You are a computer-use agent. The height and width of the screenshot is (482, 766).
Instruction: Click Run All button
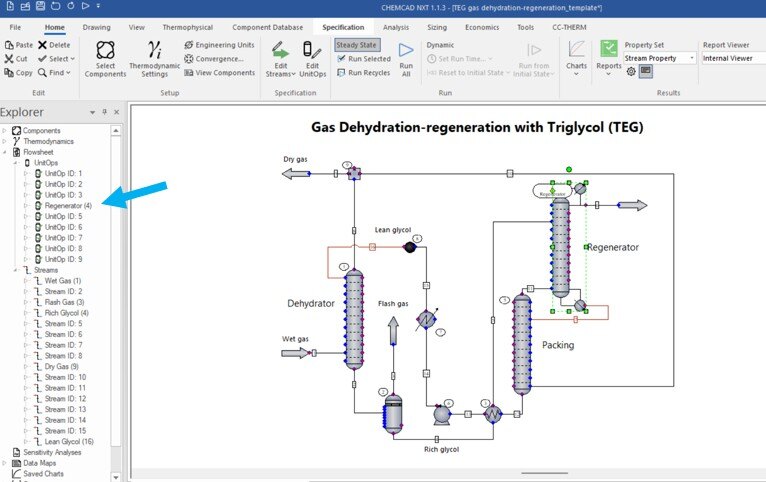tap(406, 59)
